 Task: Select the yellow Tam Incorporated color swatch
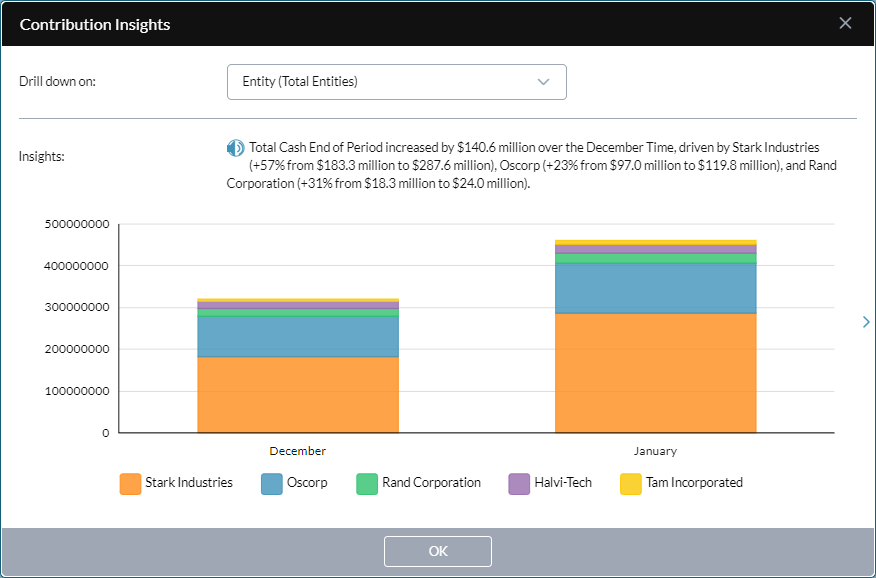(629, 483)
